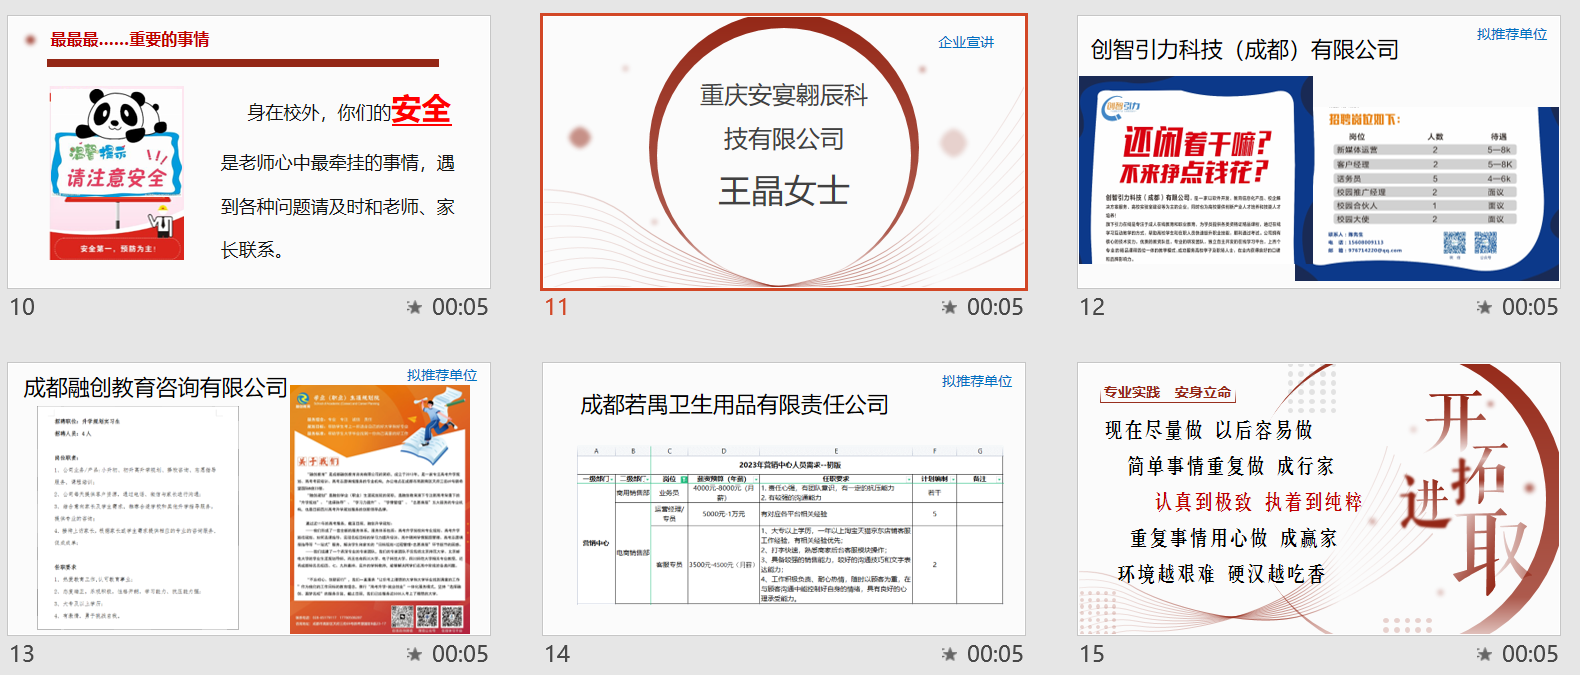Image resolution: width=1580 pixels, height=675 pixels.
Task: Click the transition star icon under slide 15
Action: point(1484,654)
